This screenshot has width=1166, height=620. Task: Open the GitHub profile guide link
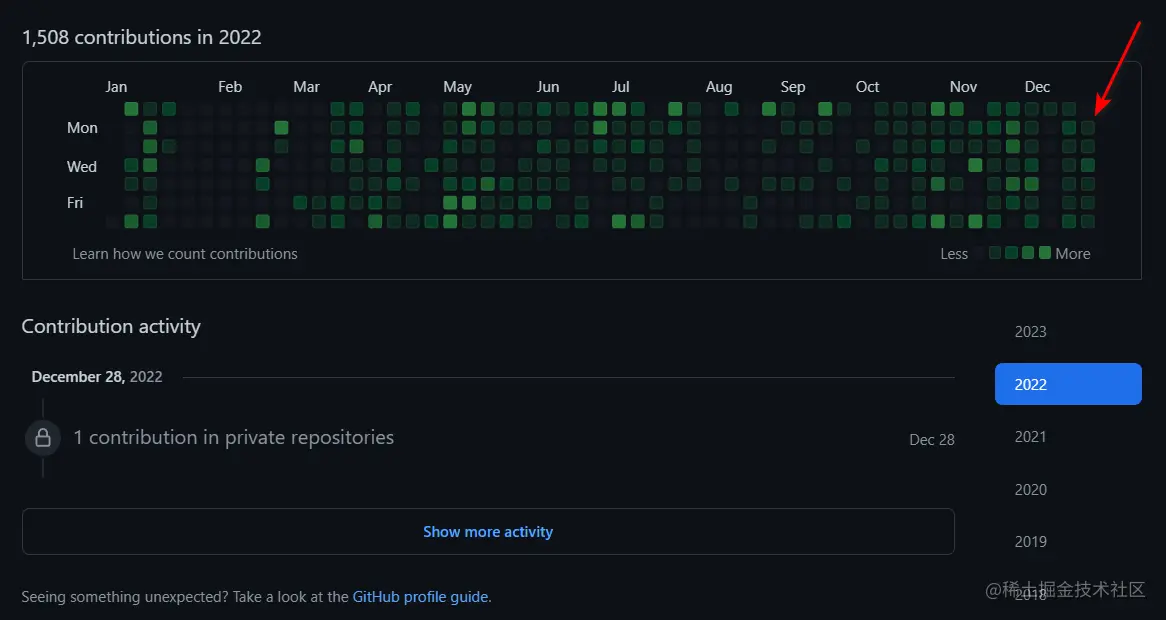[420, 596]
